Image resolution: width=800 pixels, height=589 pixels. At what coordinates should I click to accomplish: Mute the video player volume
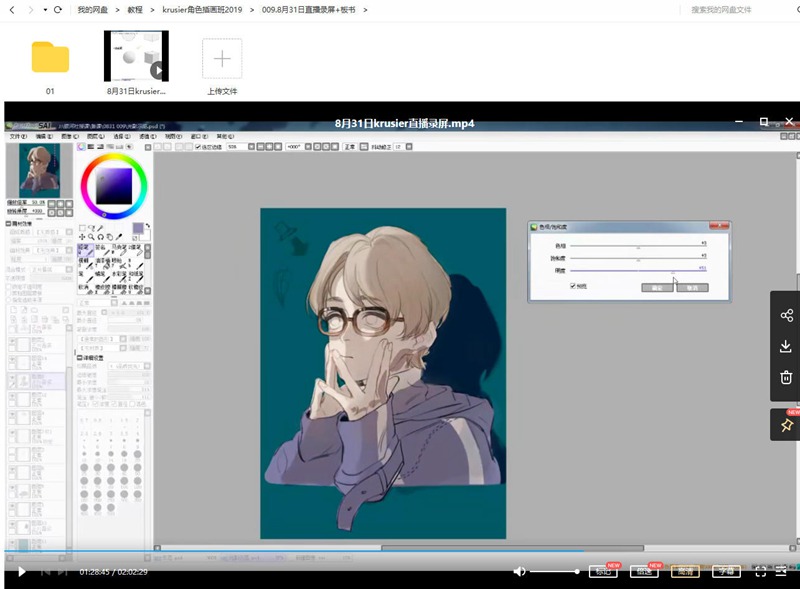(x=519, y=571)
